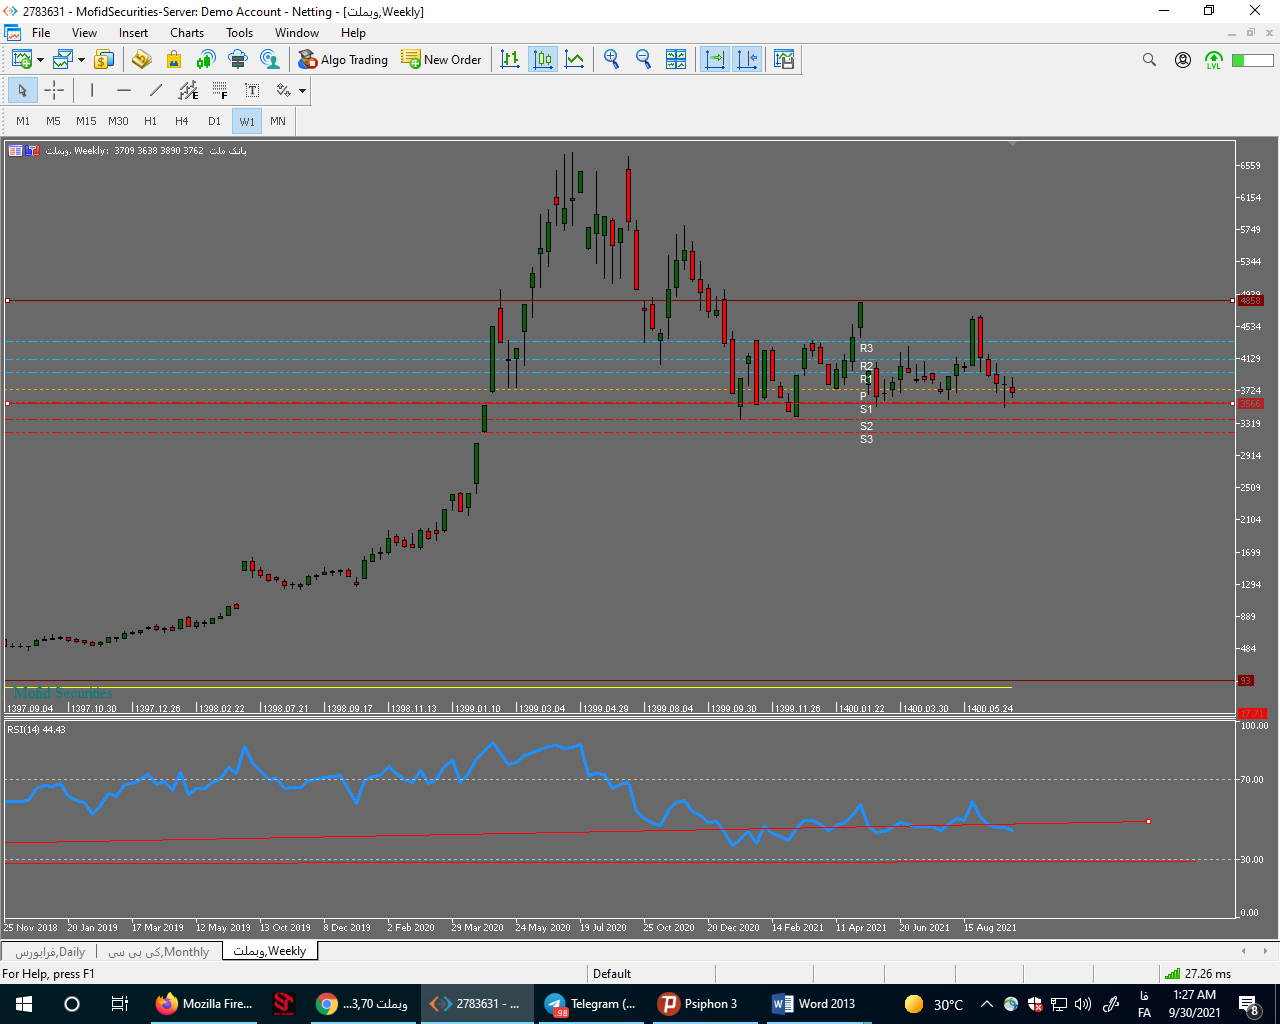Switch chart to line chart
1280x1024 pixels.
coord(575,60)
